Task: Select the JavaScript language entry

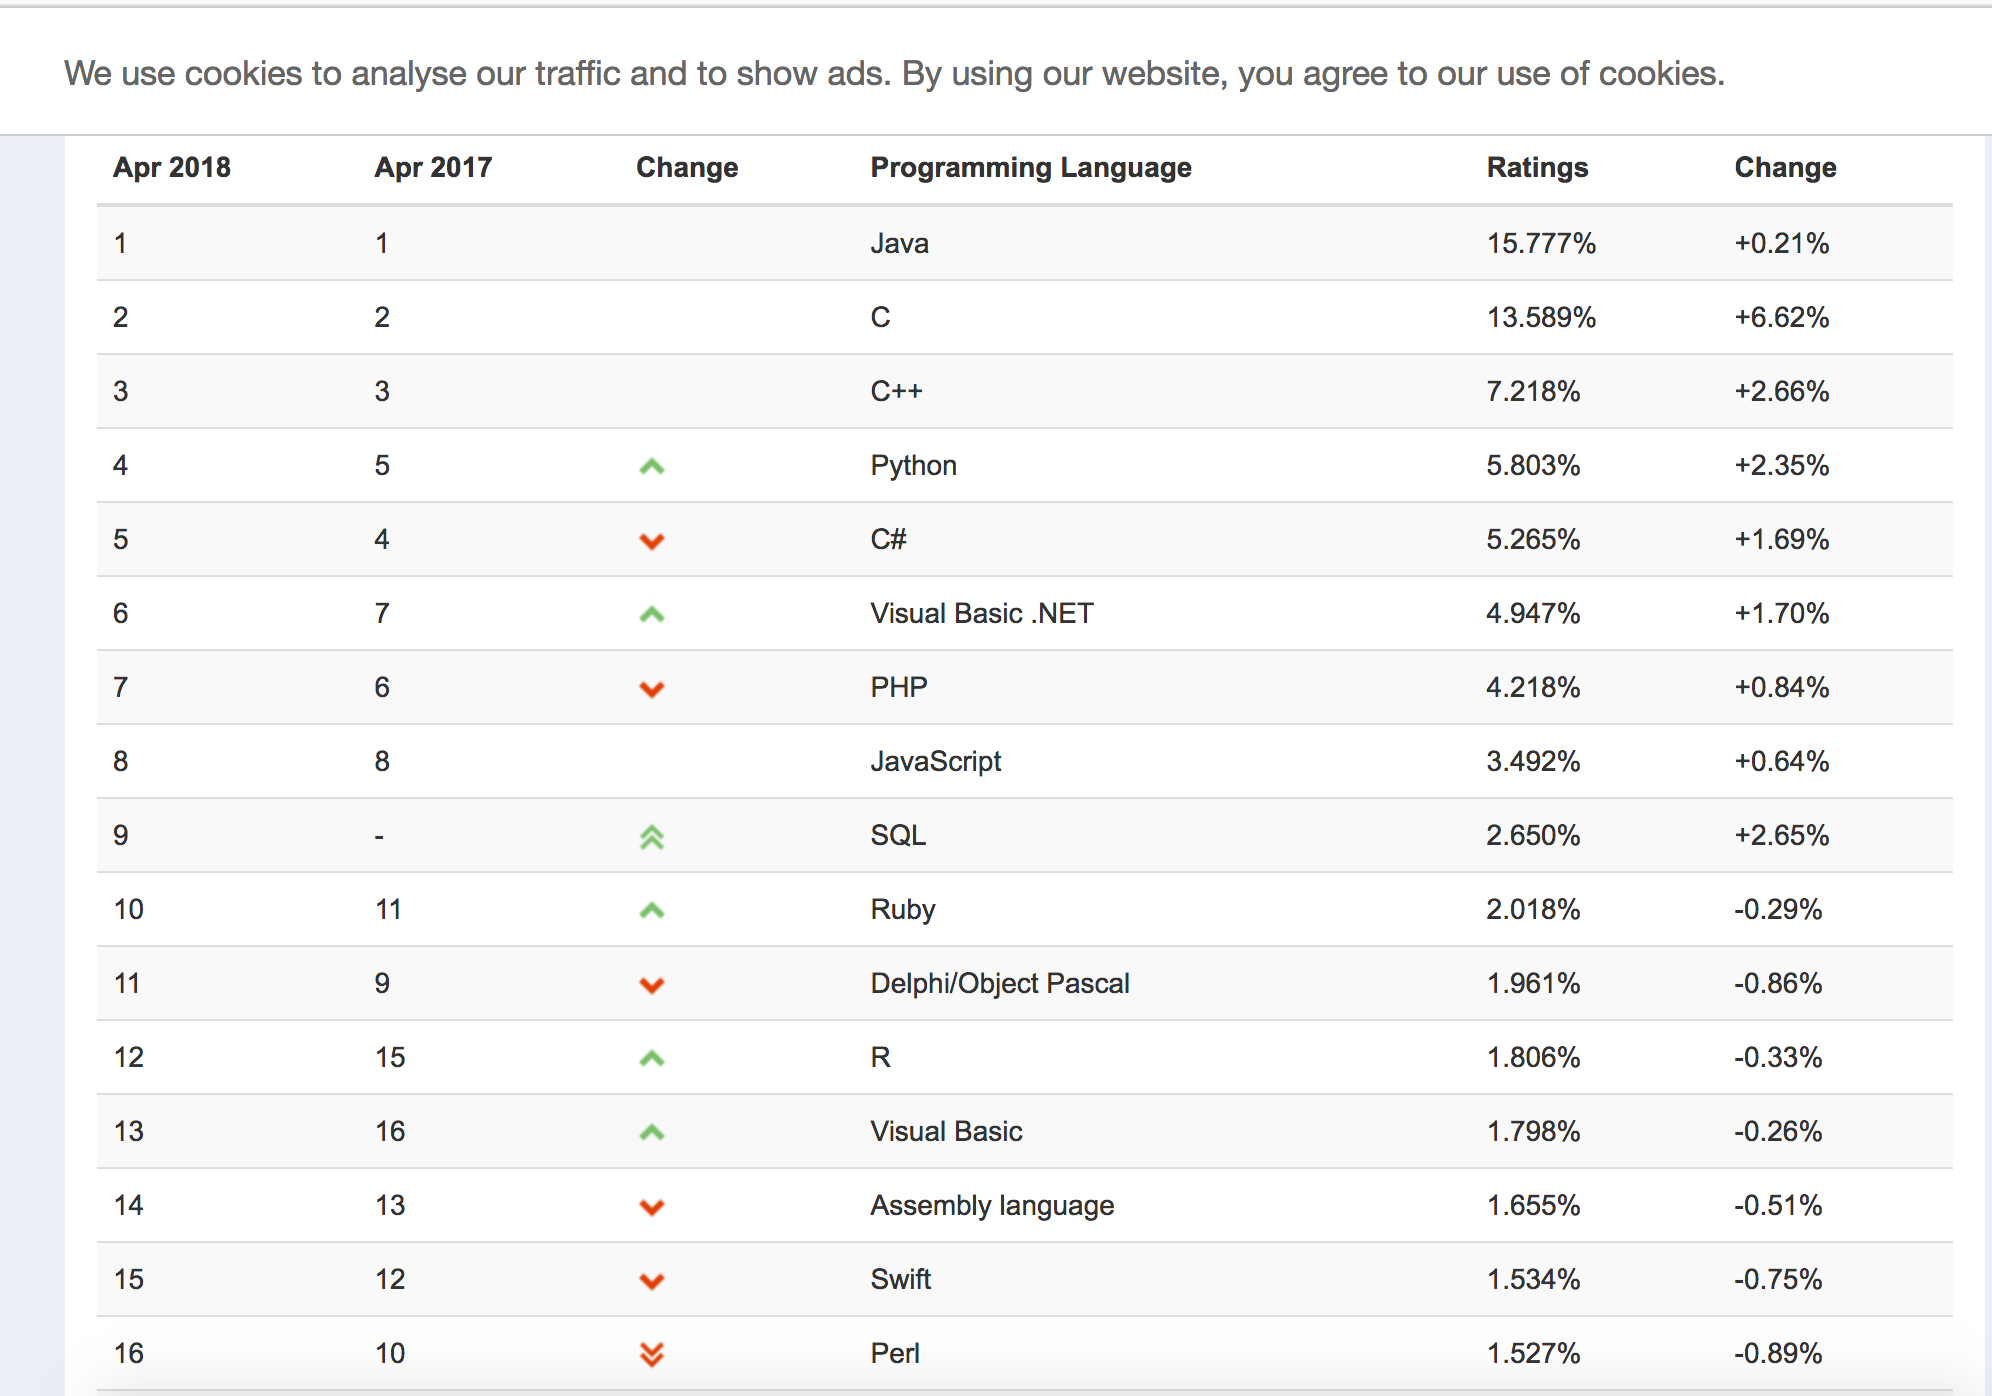Action: coord(935,762)
